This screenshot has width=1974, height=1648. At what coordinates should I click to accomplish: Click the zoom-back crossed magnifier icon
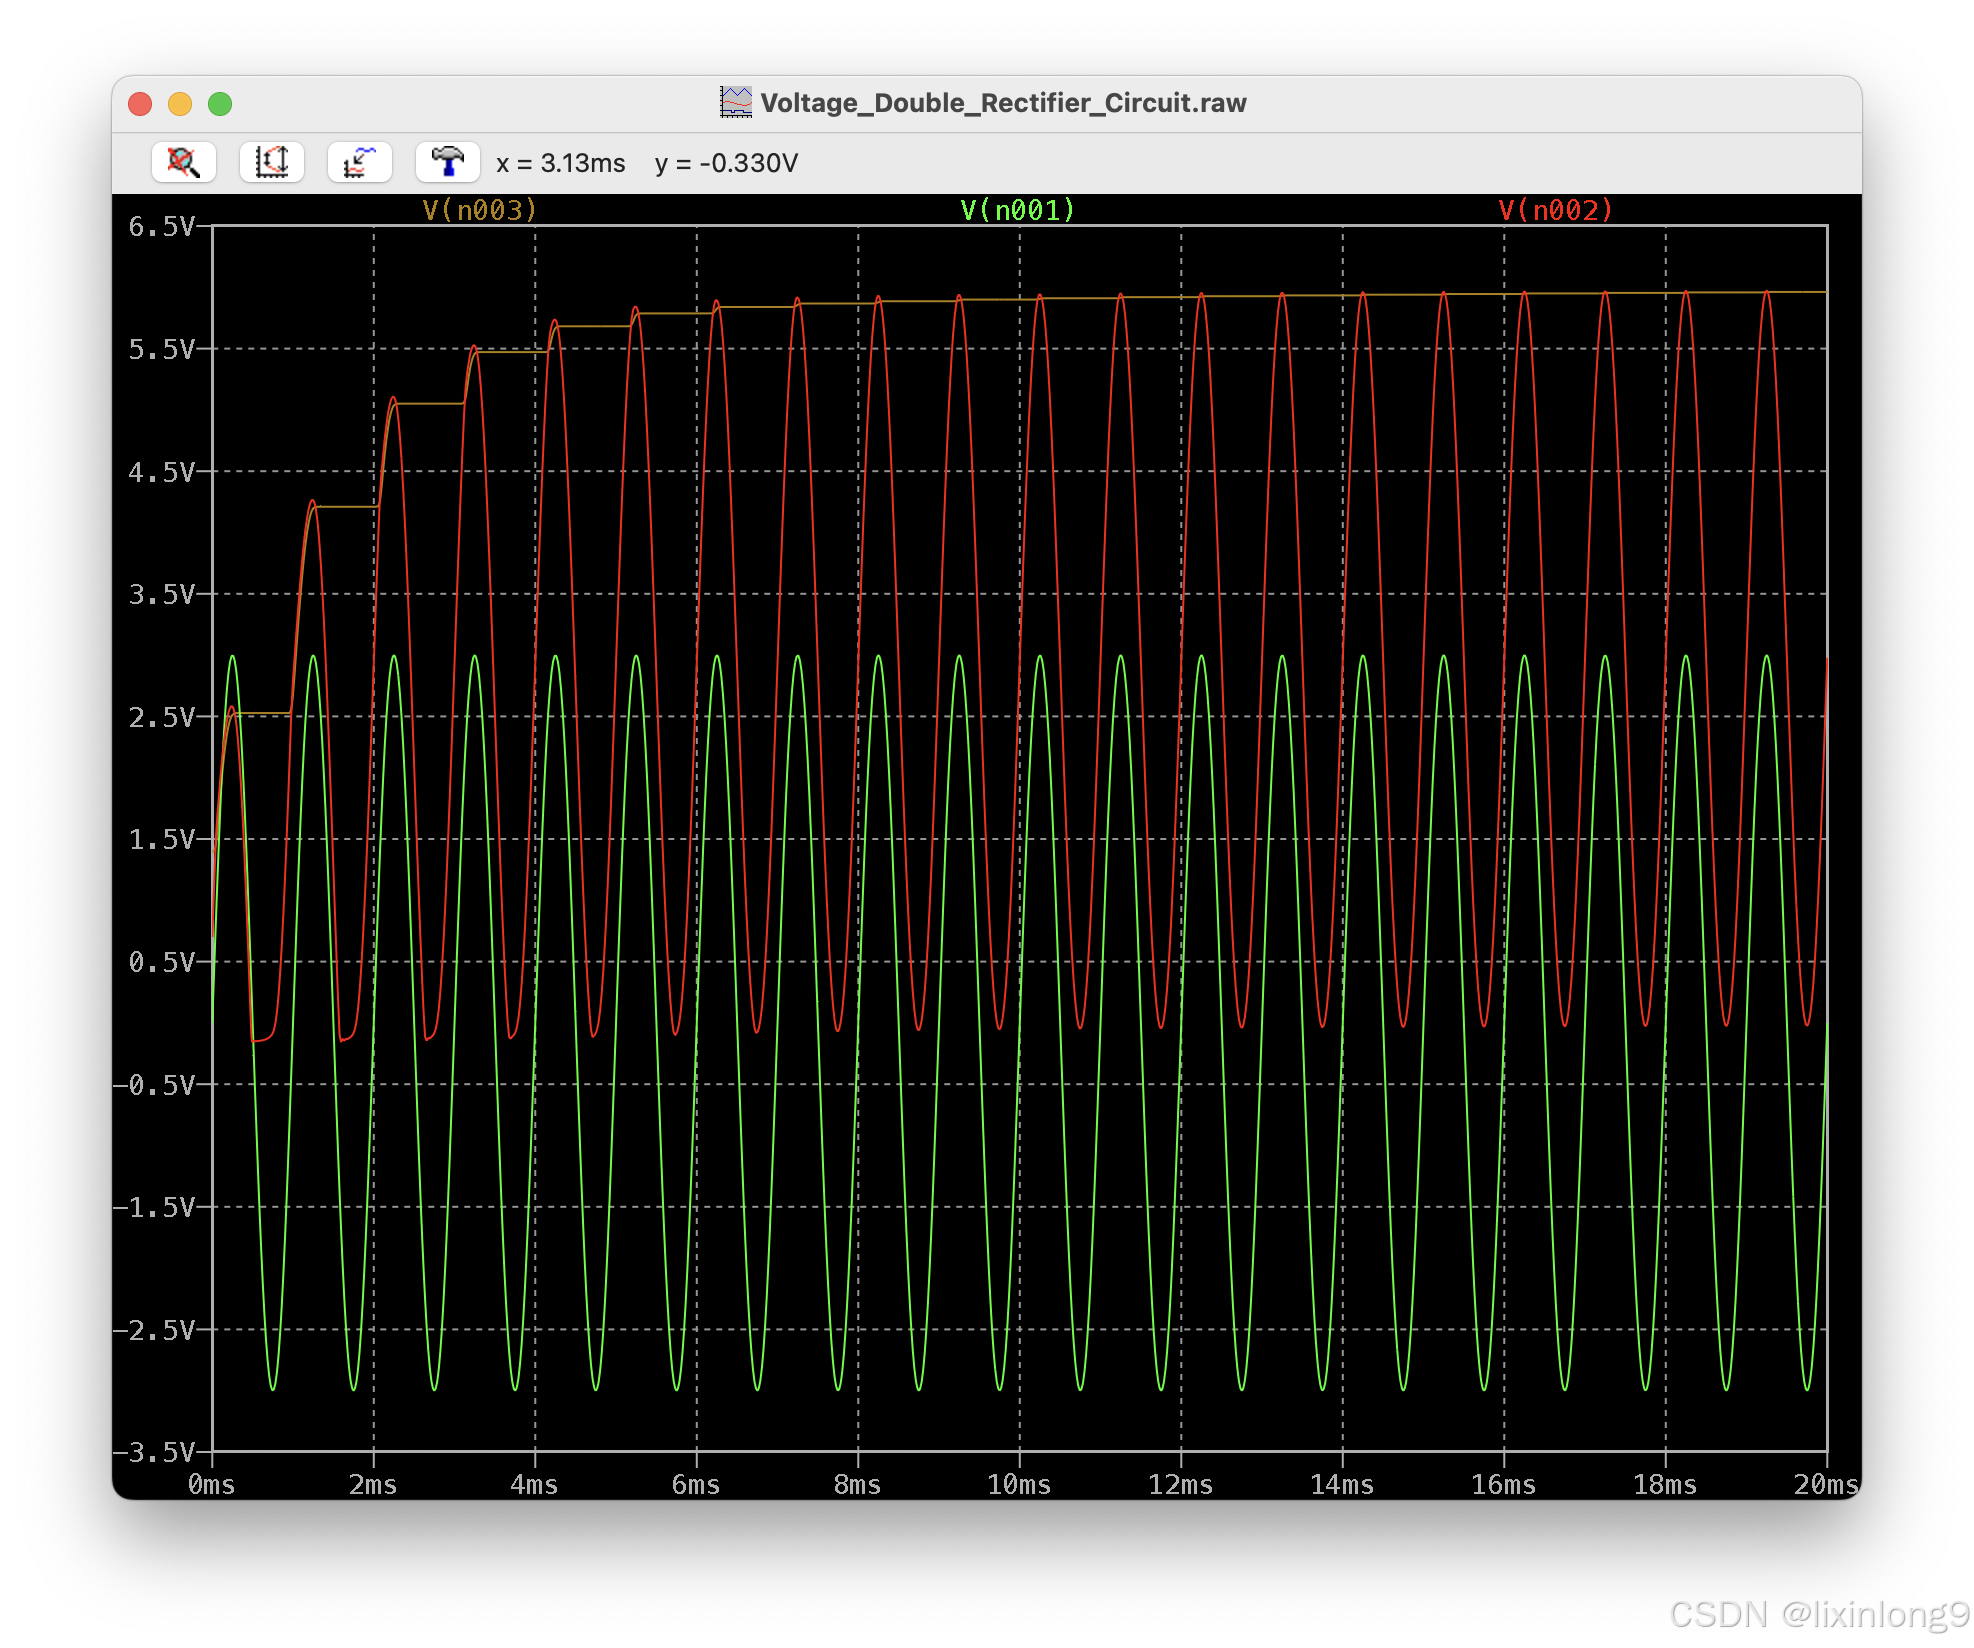184,162
